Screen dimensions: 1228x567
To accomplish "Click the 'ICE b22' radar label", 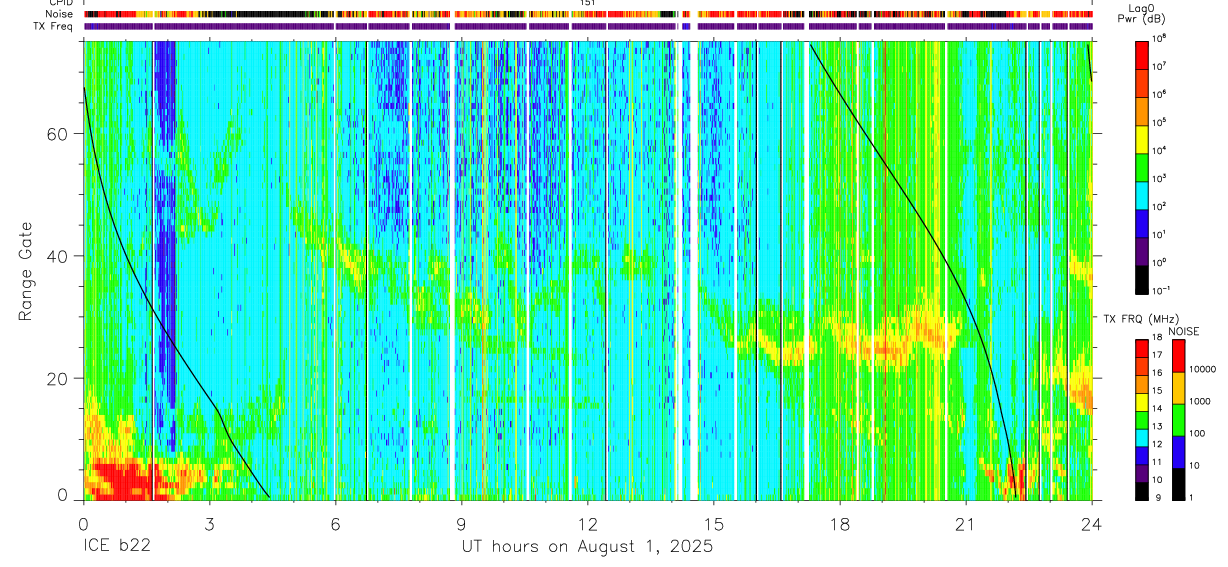I will 118,547.
